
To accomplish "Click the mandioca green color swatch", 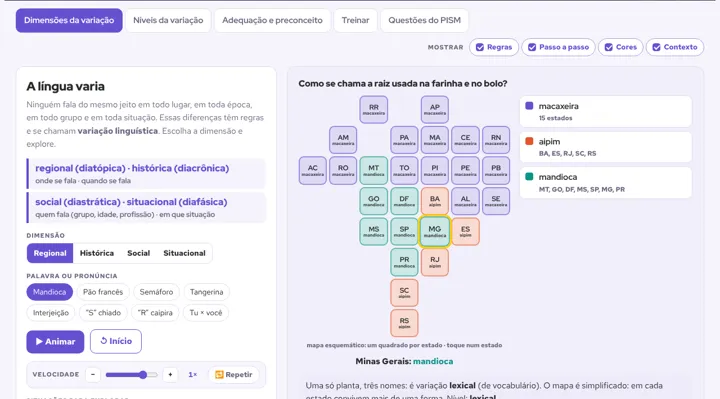I will click(x=529, y=176).
